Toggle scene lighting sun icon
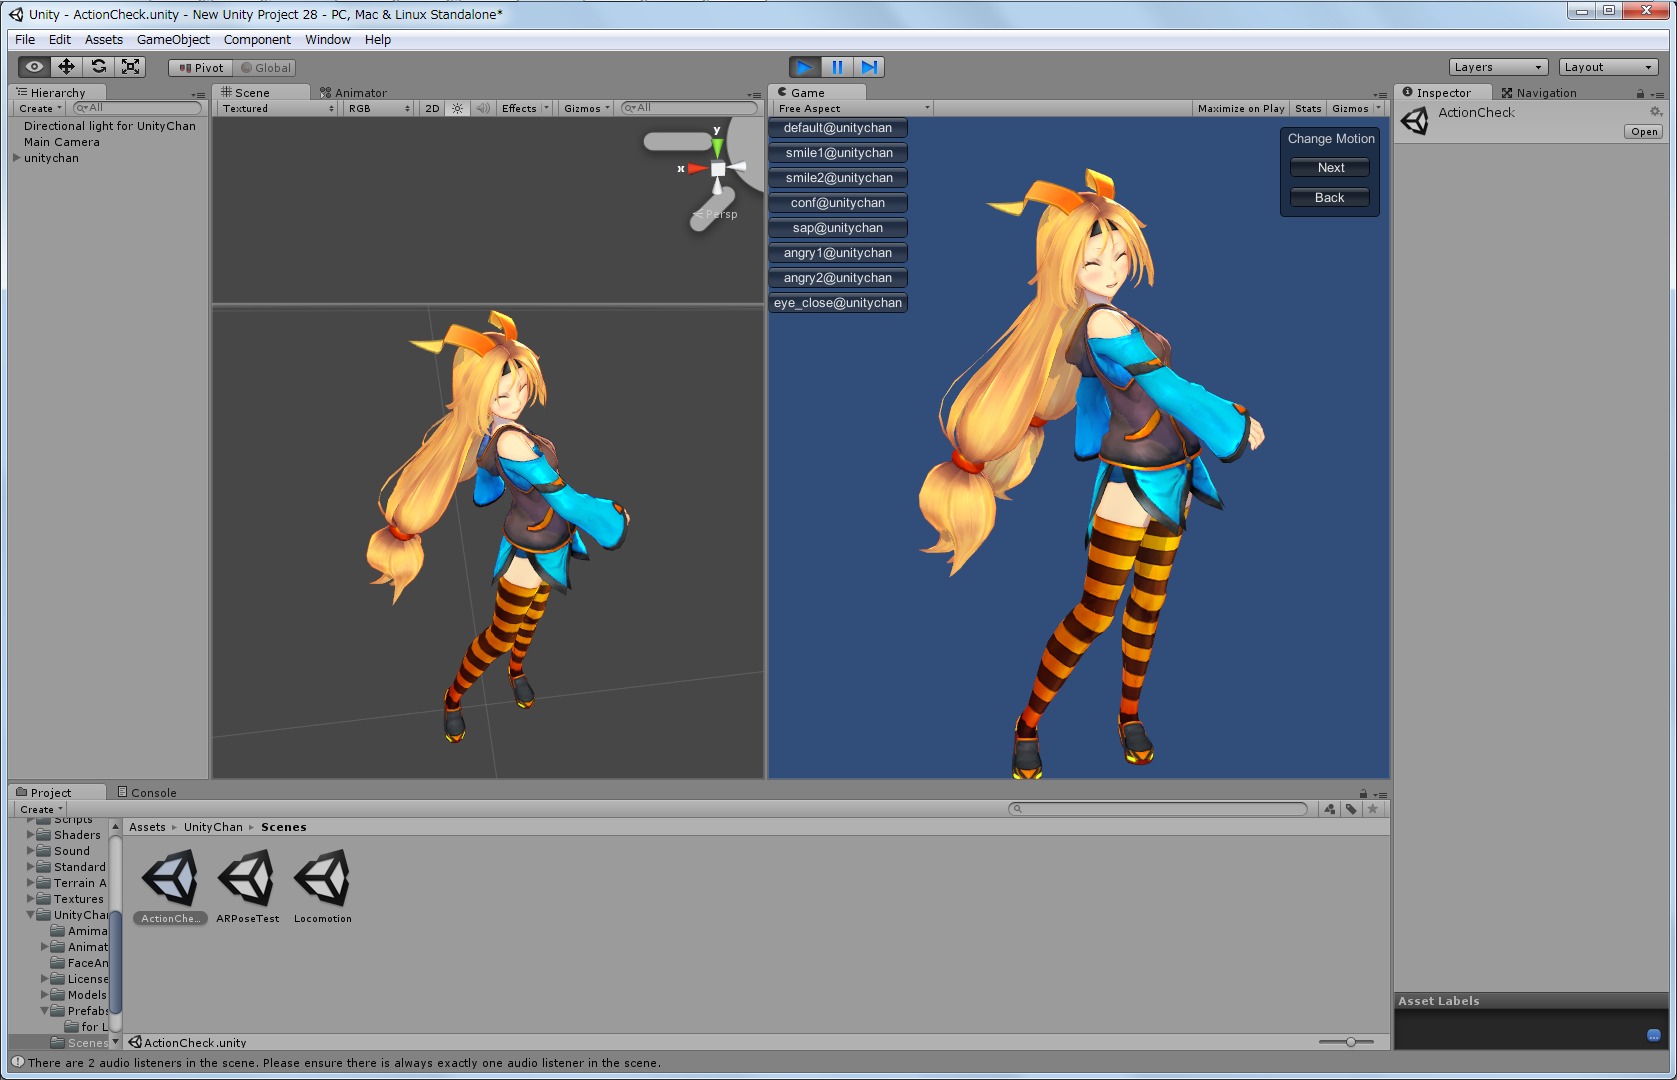 (457, 108)
